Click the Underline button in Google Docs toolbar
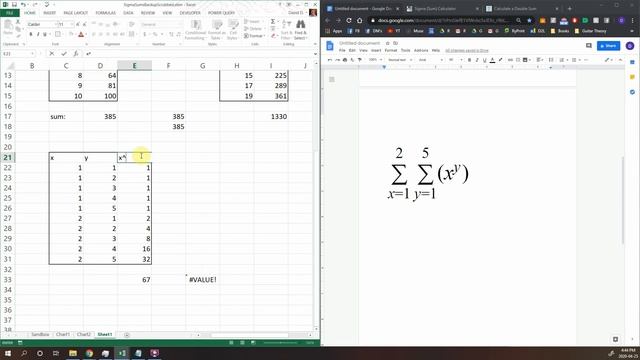Image resolution: width=640 pixels, height=360 pixels. tap(484, 60)
